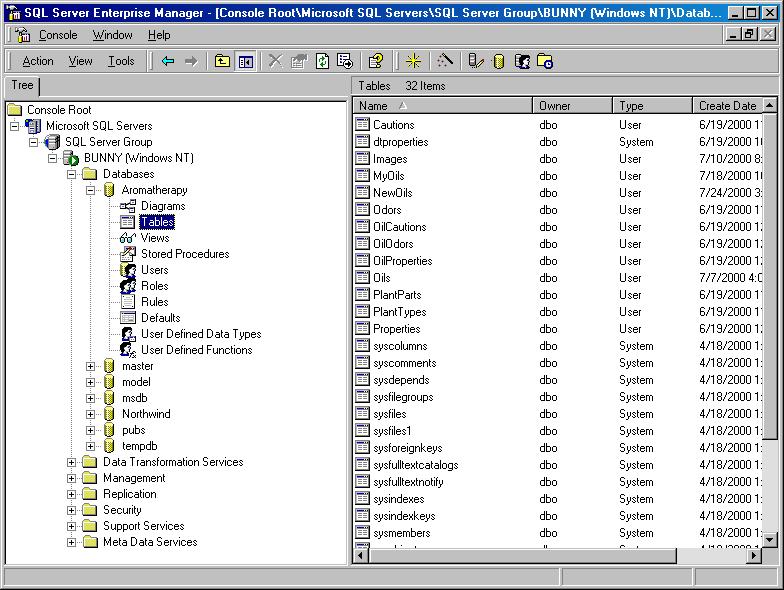Expand the Northwind database node
The image size is (784, 590).
coord(91,414)
